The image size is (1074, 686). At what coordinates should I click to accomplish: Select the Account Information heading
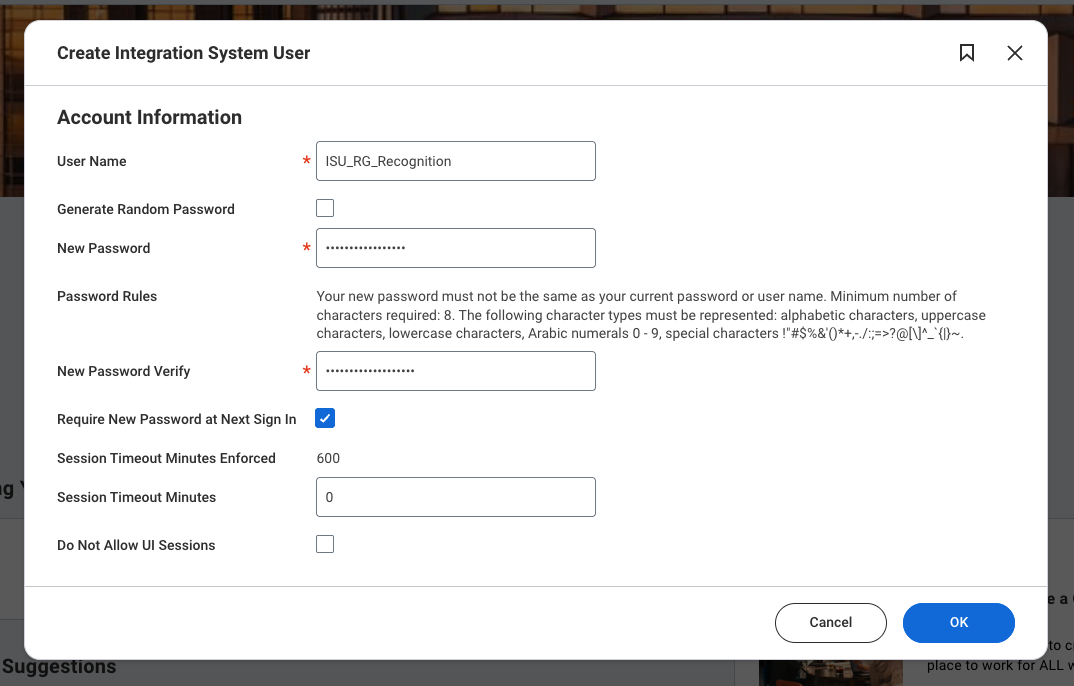(149, 117)
